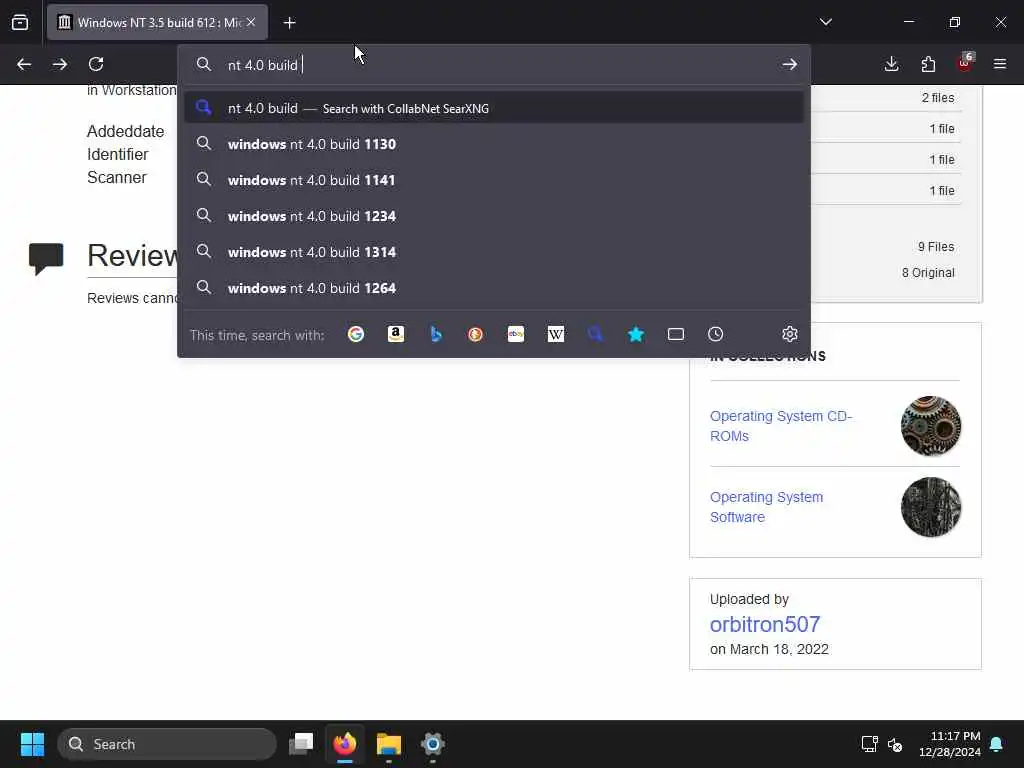This screenshot has height=768, width=1024.
Task: Click the Scanner metadata label
Action: [117, 177]
